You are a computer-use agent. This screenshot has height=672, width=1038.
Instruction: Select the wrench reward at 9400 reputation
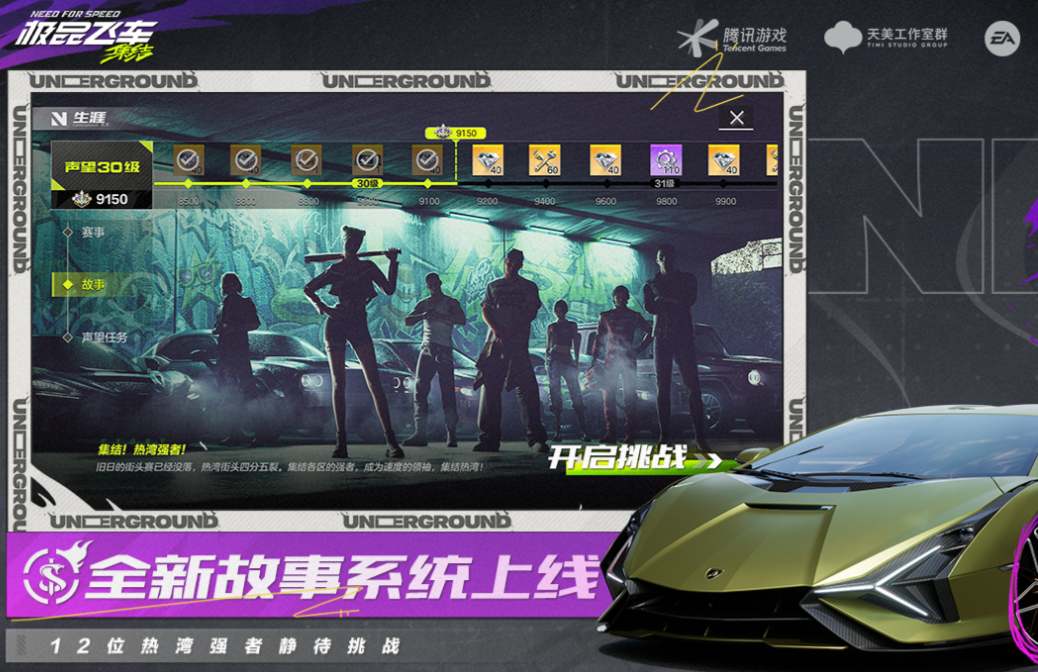545,160
